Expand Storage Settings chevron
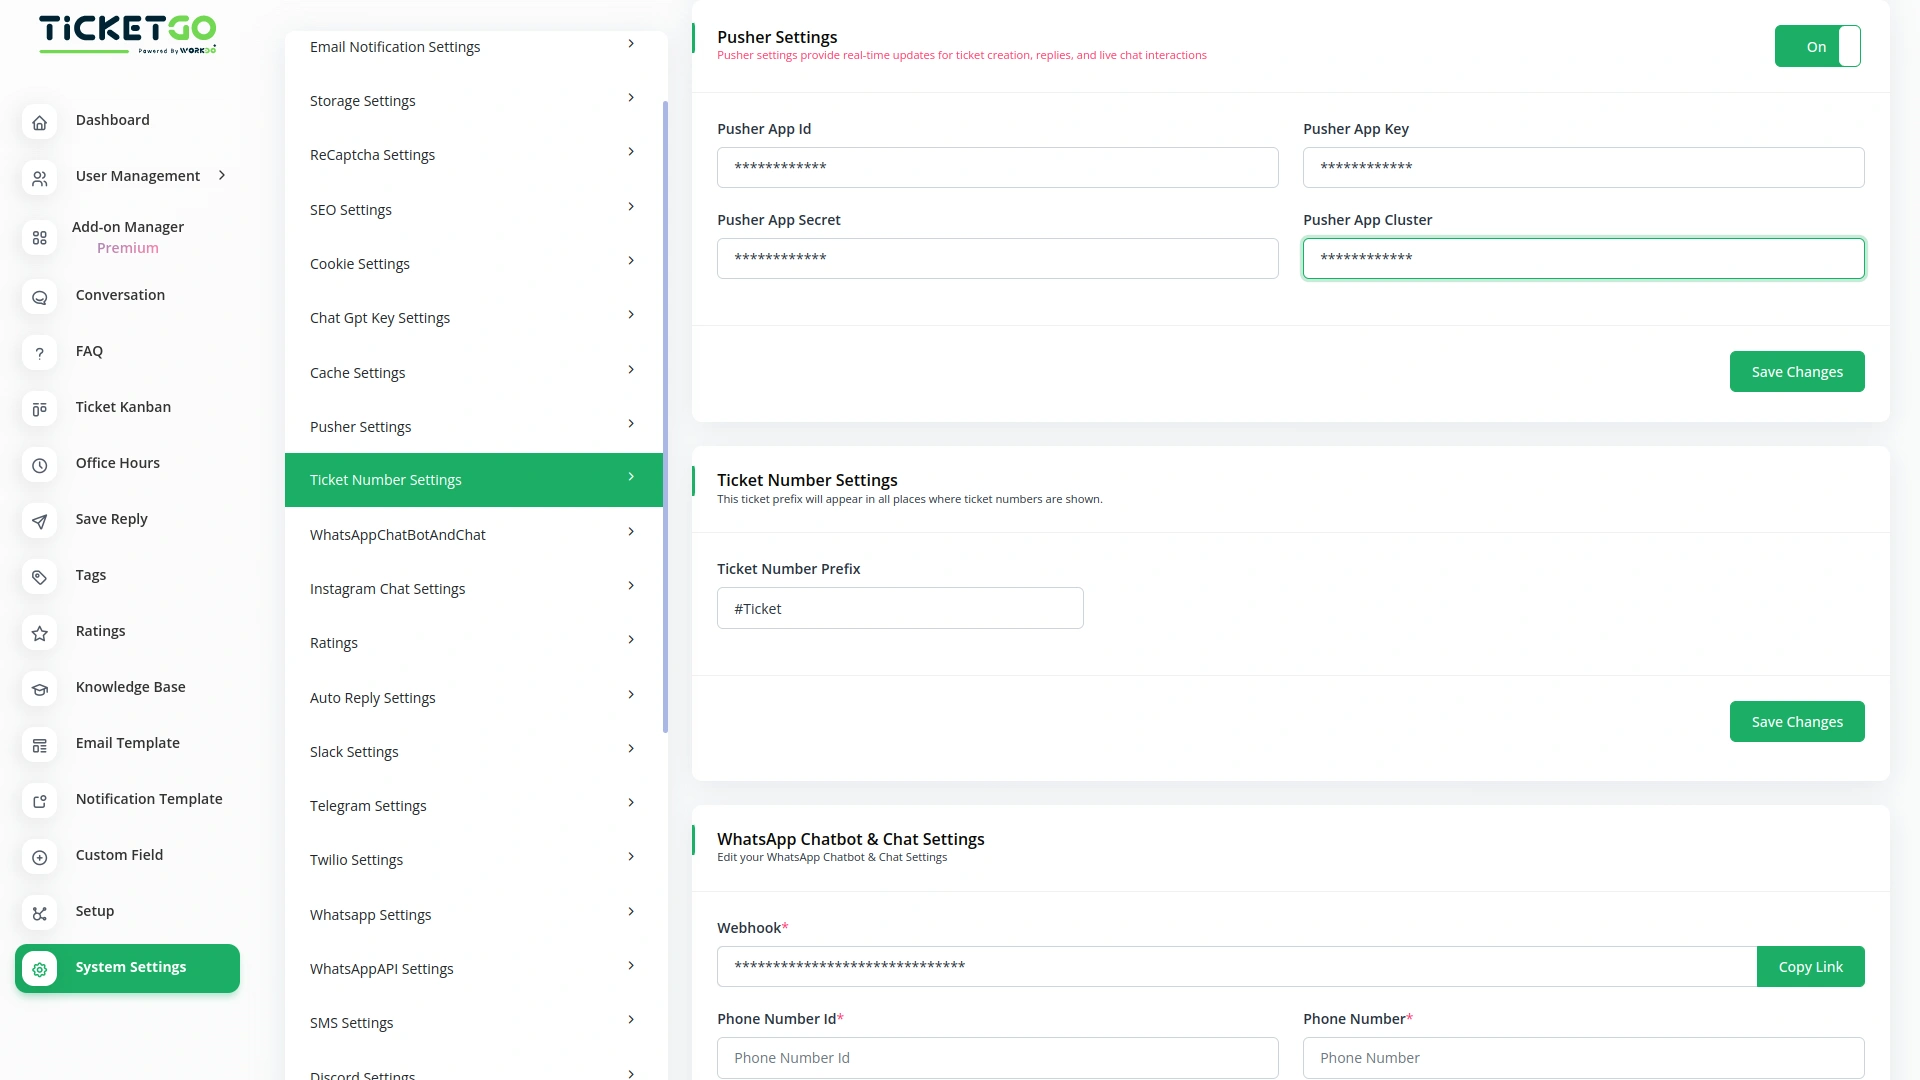Viewport: 1920px width, 1080px height. [630, 98]
